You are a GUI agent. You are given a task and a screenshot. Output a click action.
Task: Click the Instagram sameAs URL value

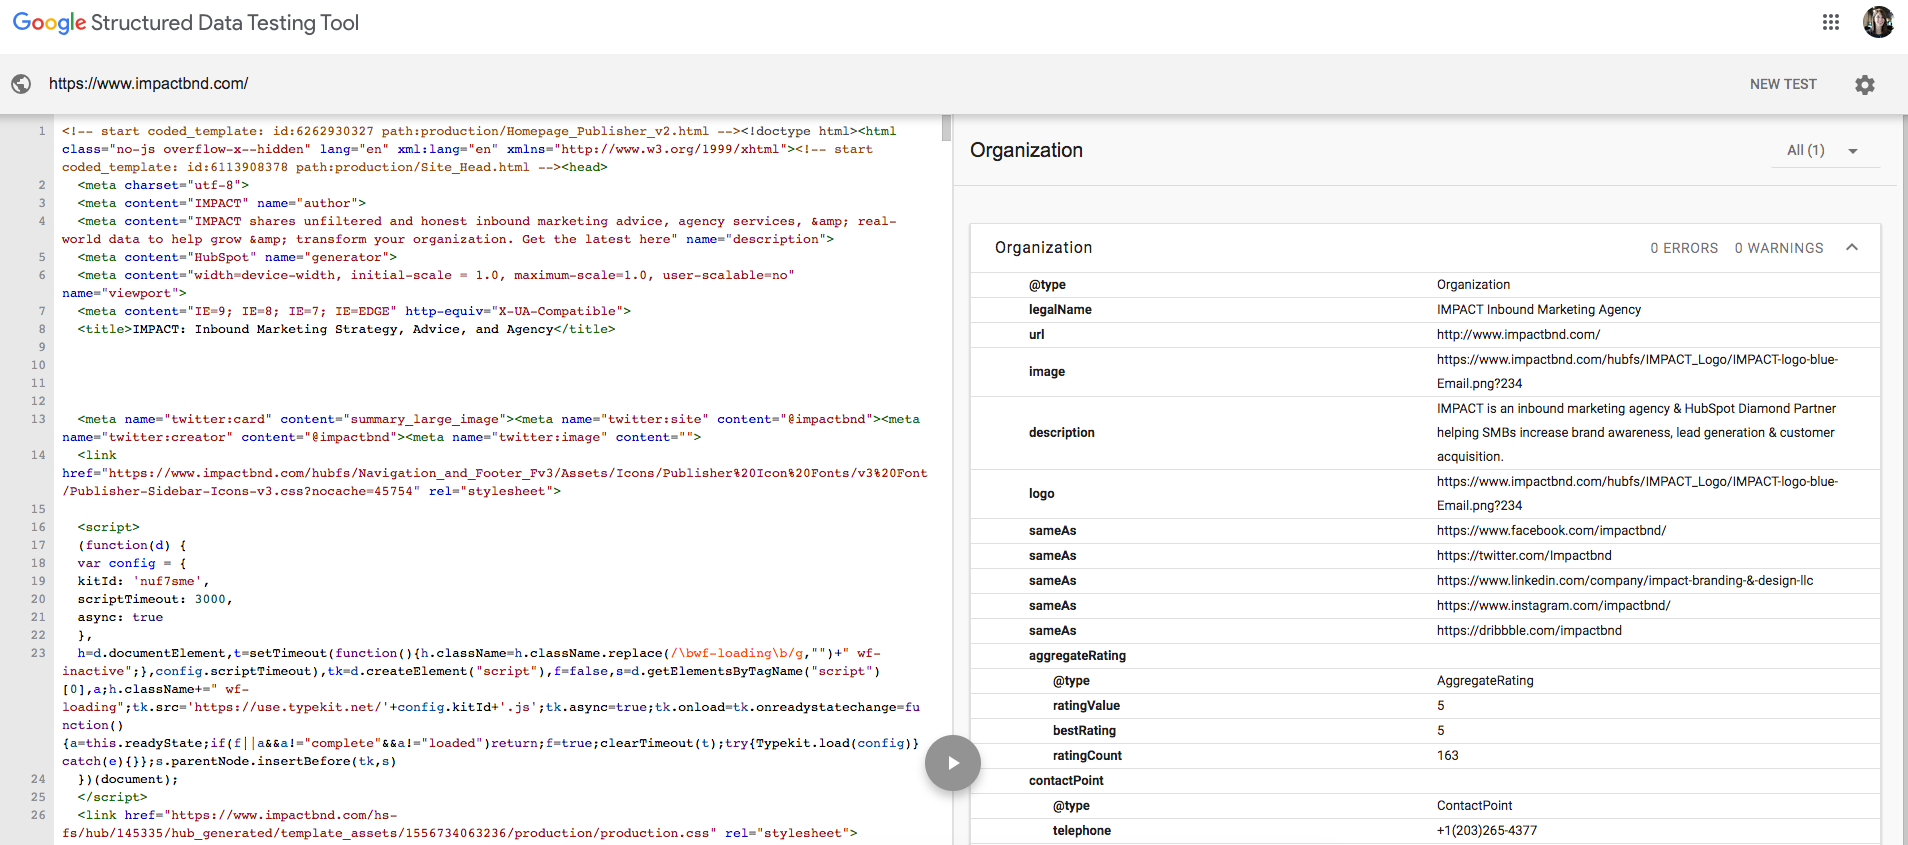point(1553,606)
